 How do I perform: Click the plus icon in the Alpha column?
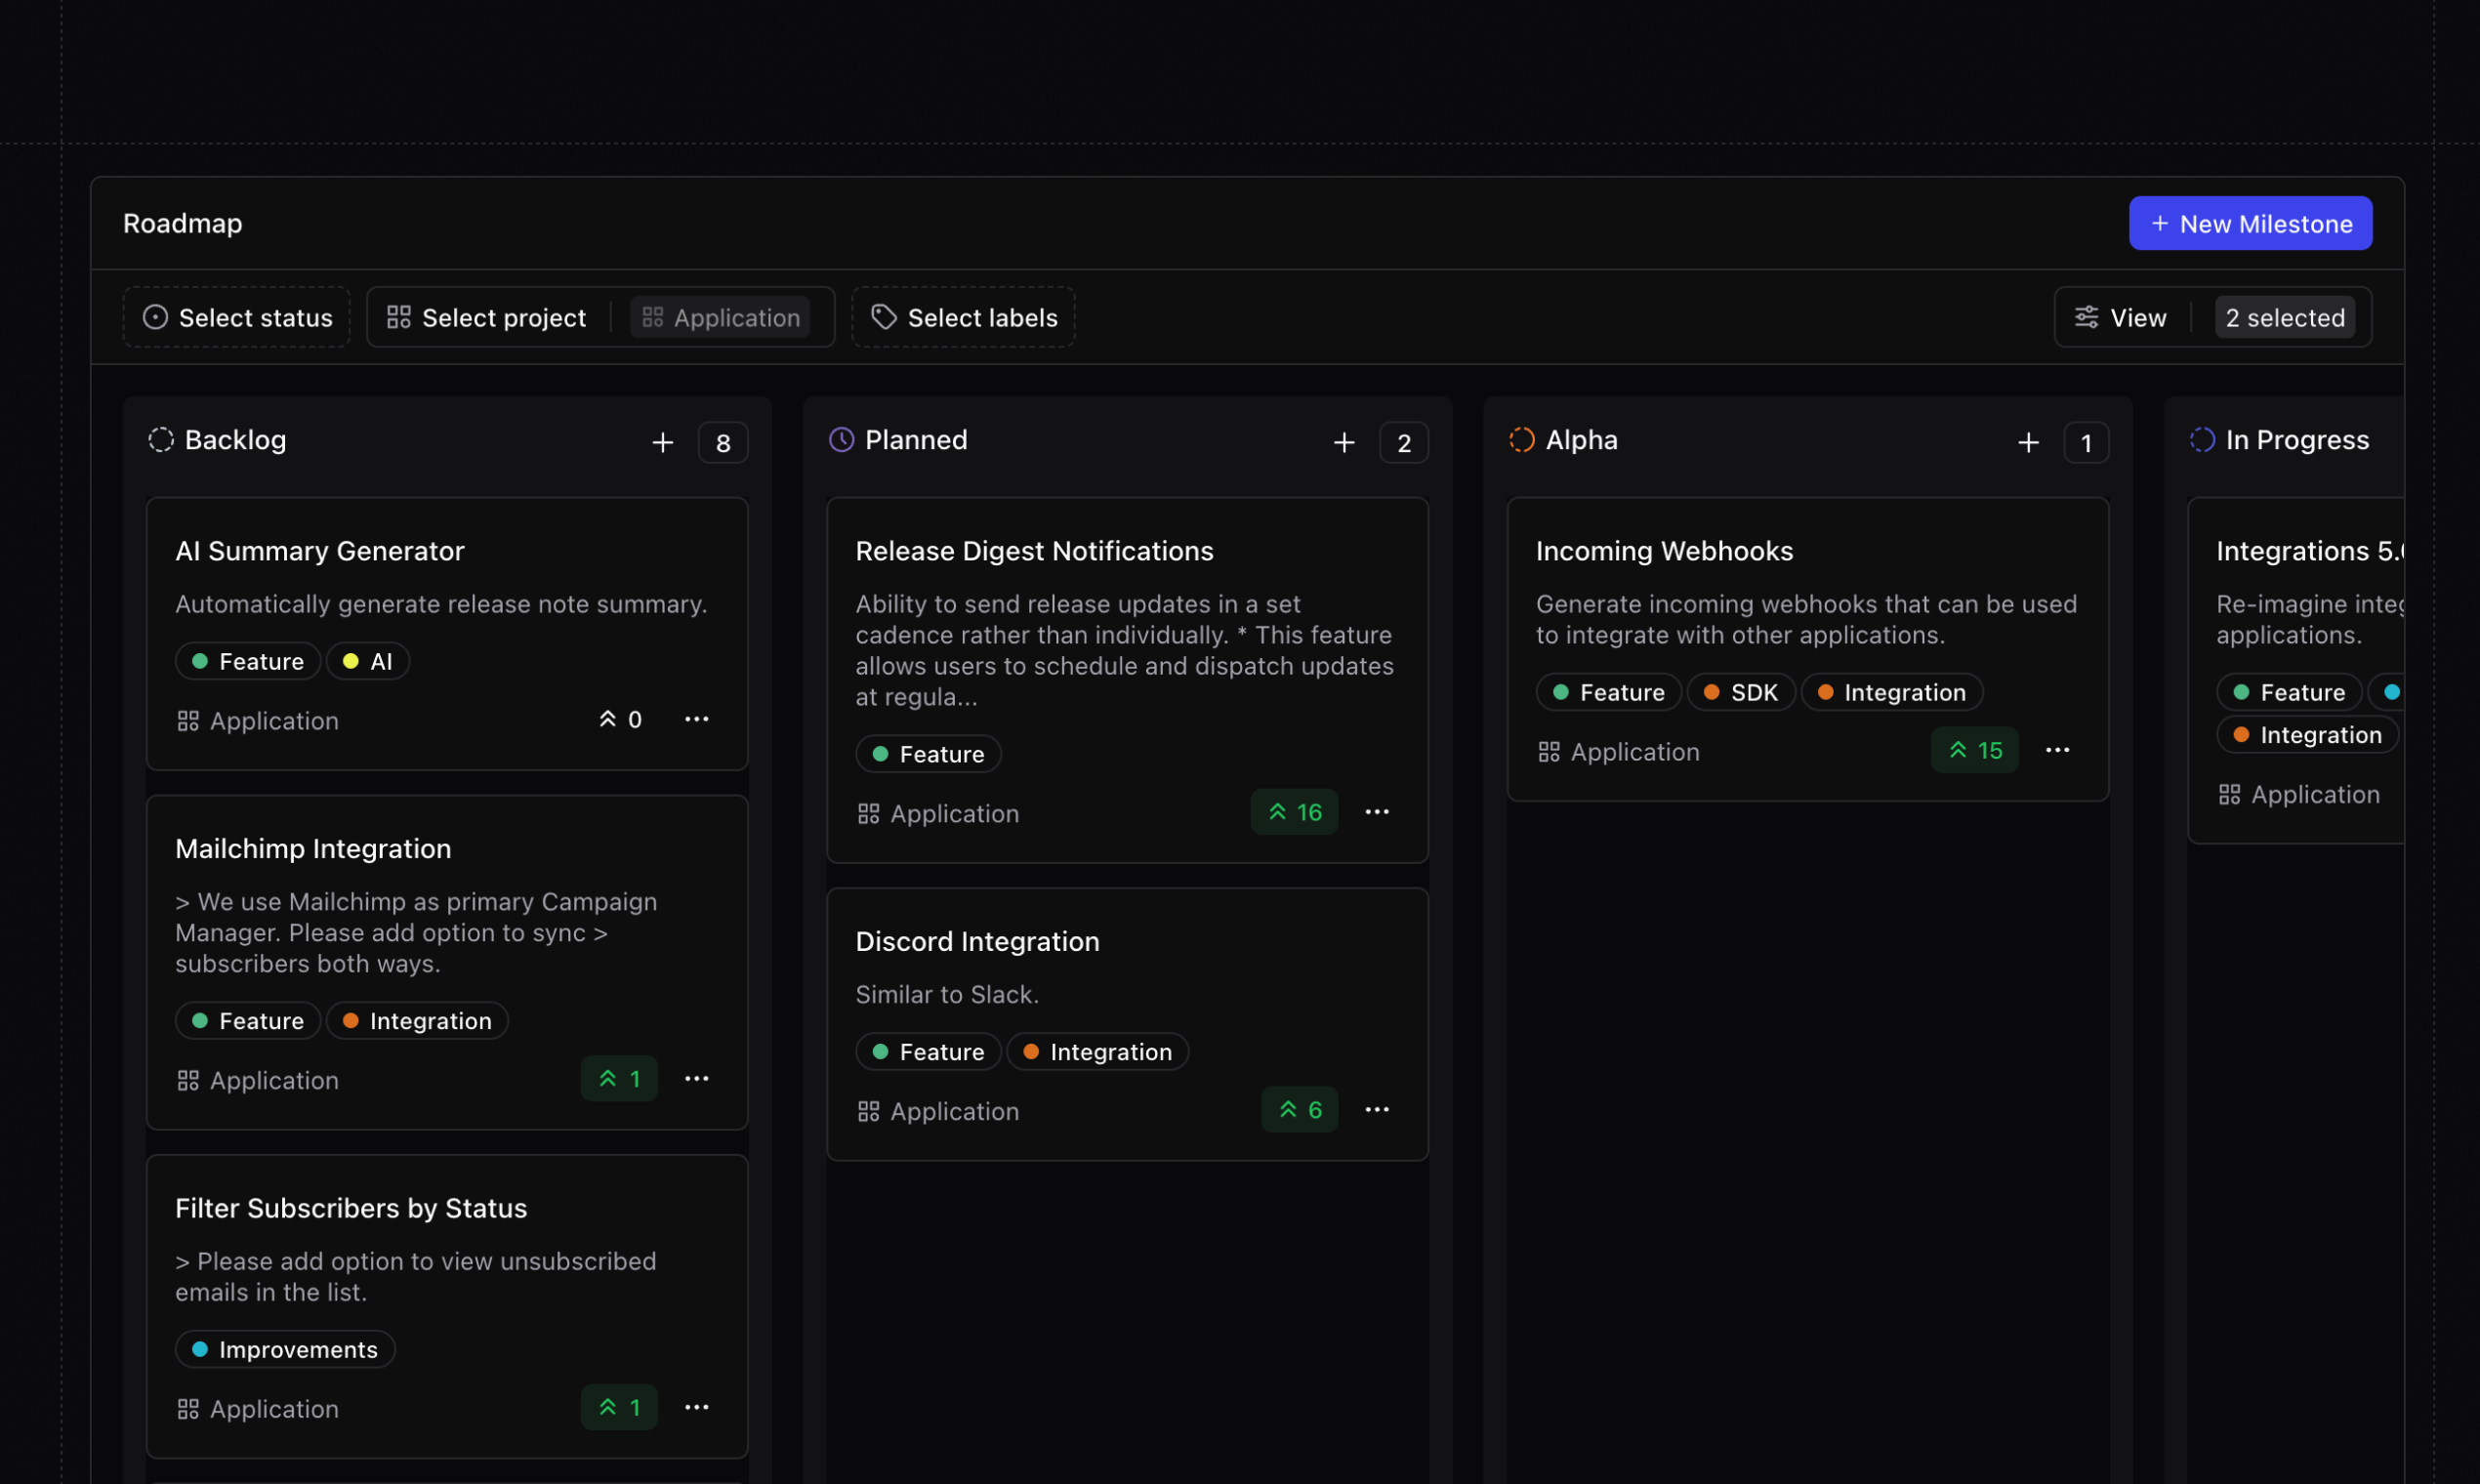(2028, 442)
